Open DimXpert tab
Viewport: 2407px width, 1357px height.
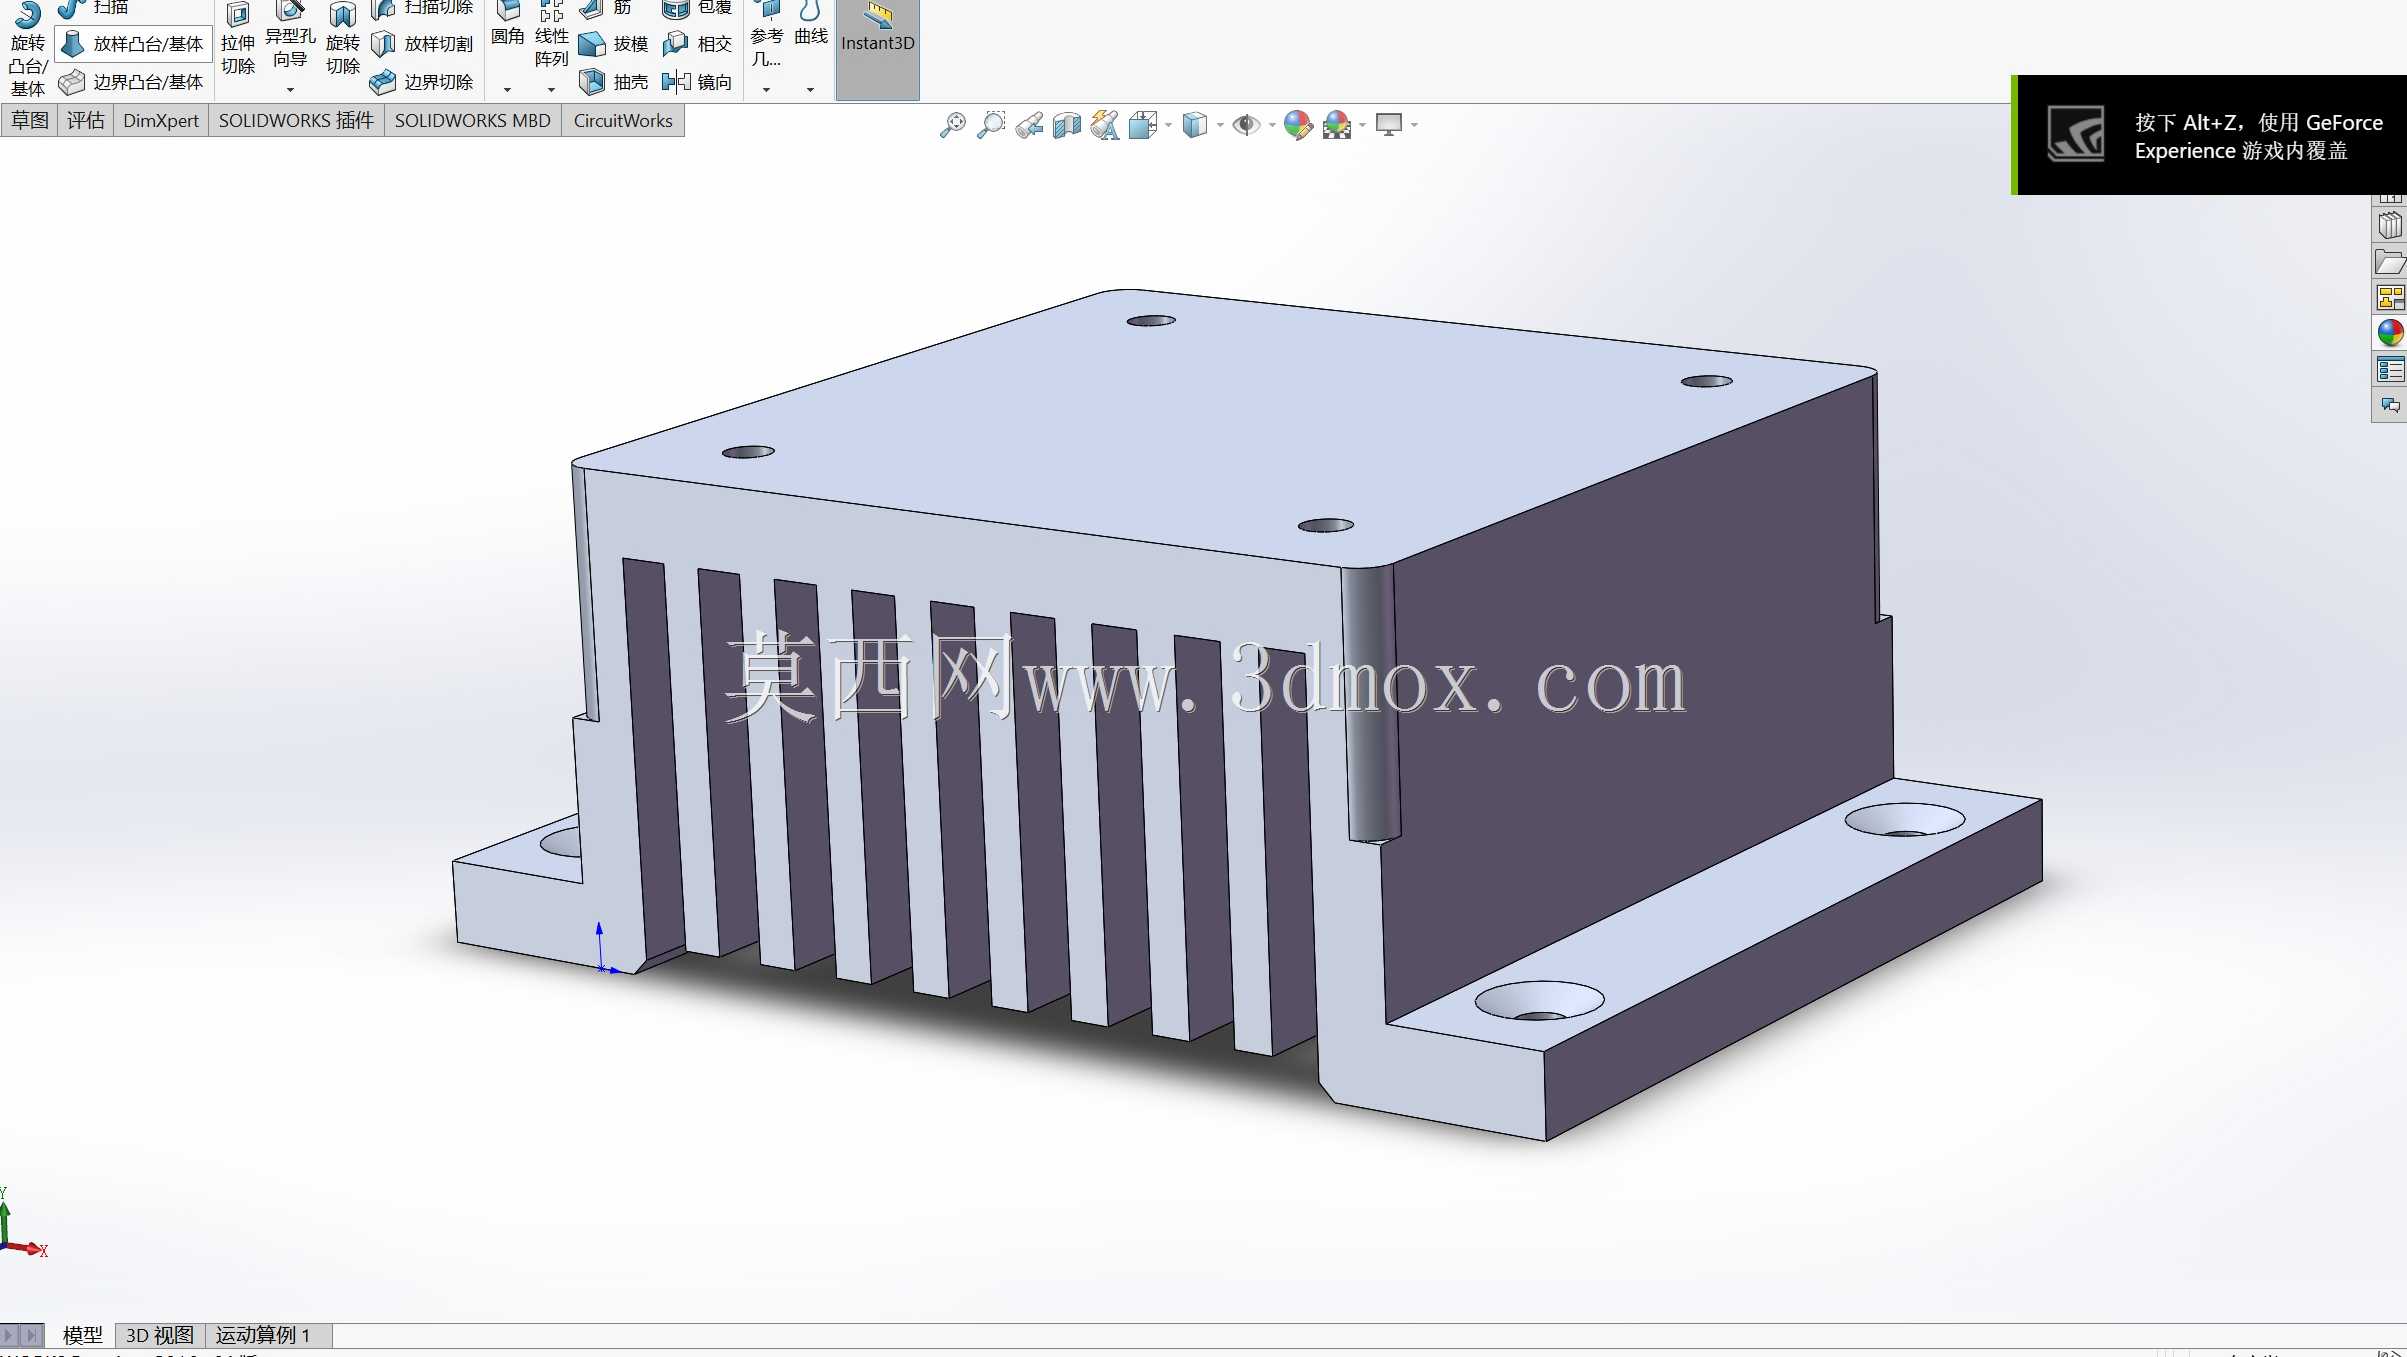(x=161, y=121)
